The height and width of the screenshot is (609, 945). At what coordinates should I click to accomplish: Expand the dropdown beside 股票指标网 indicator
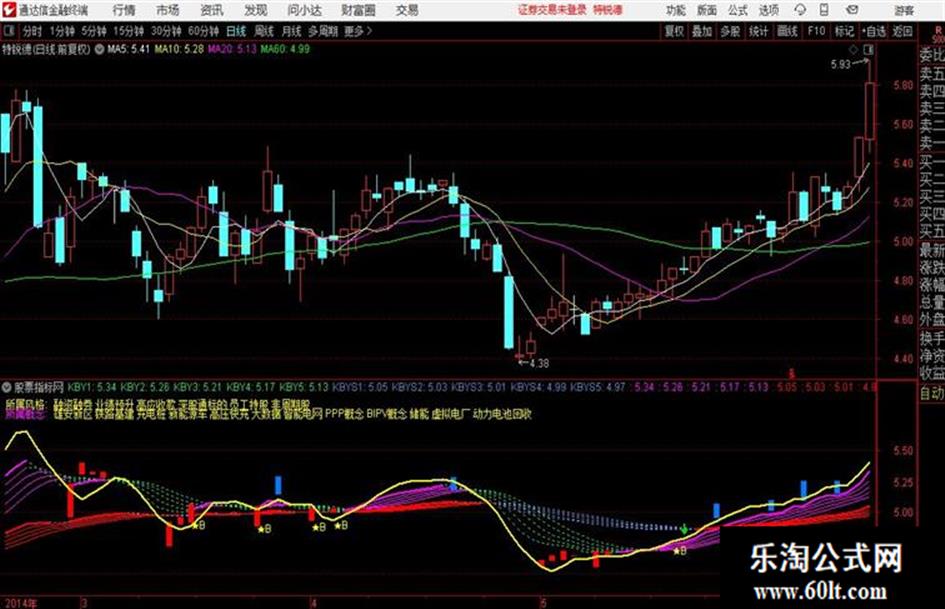click(x=7, y=387)
